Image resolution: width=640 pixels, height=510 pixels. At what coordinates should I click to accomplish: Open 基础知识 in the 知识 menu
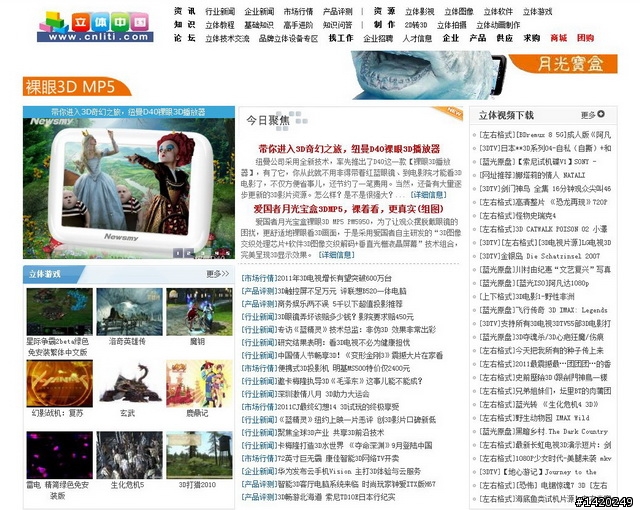tap(259, 25)
